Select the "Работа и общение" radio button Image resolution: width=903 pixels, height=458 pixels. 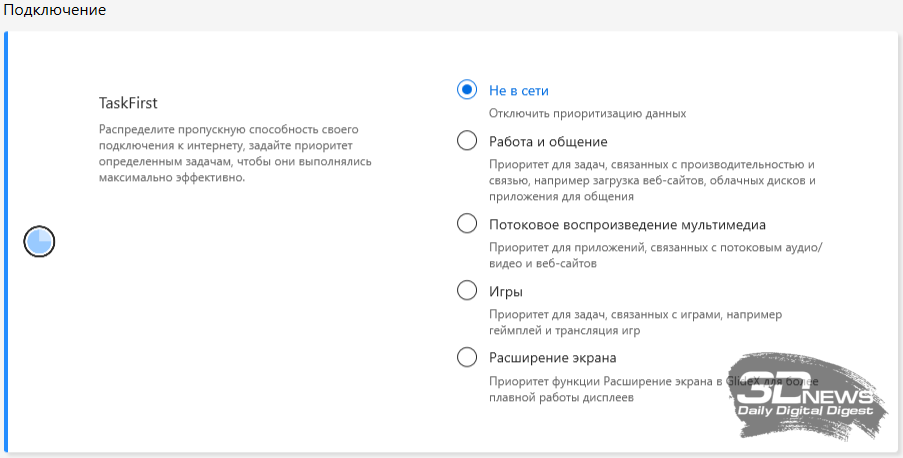coord(467,141)
